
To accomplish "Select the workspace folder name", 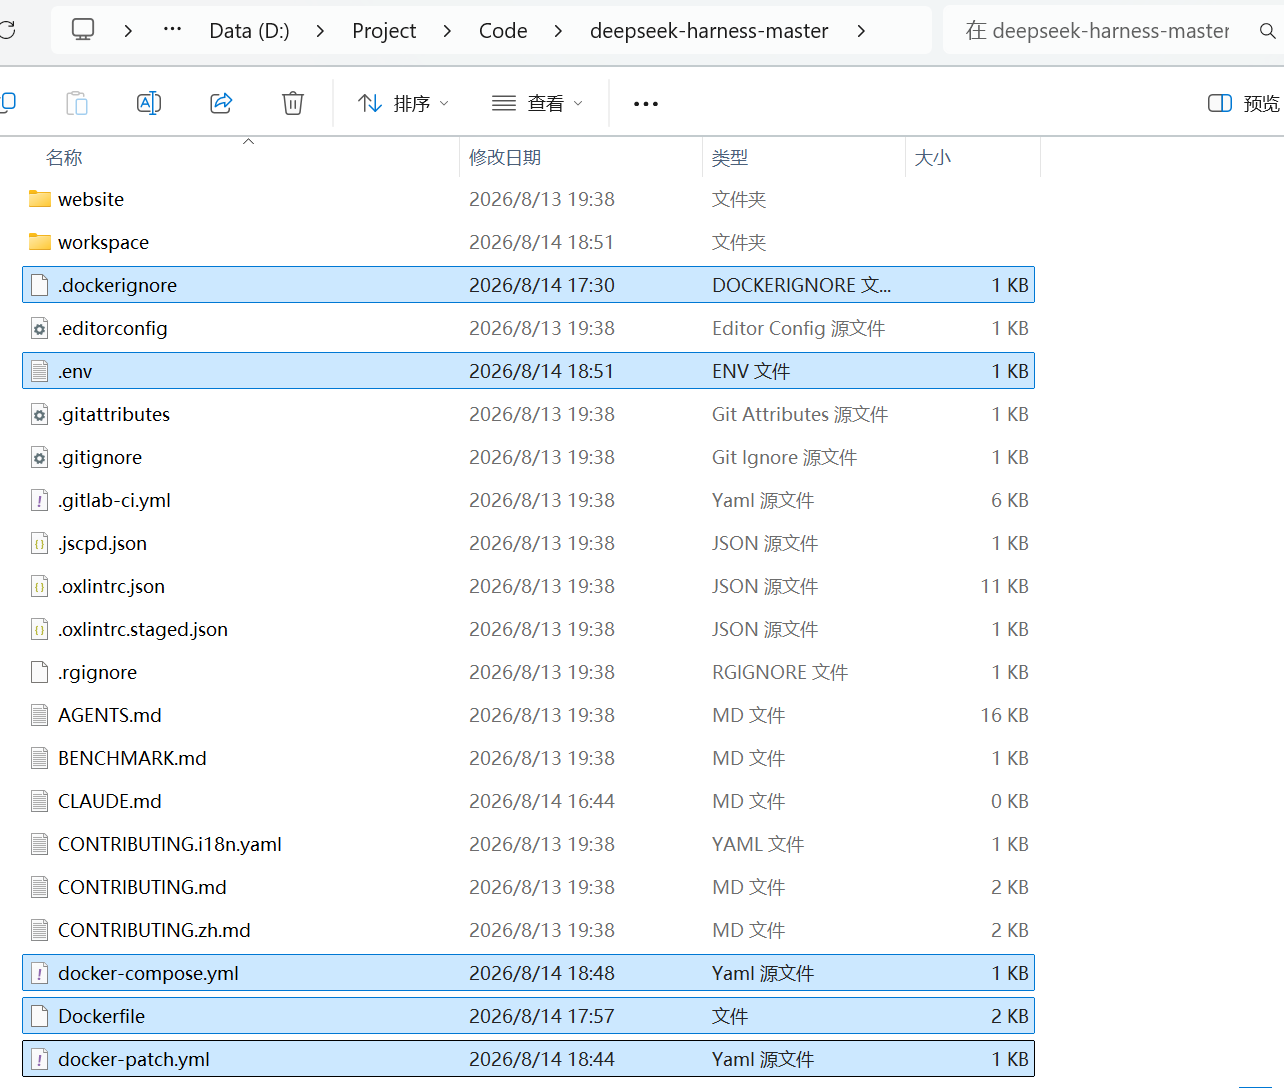I will click(103, 242).
